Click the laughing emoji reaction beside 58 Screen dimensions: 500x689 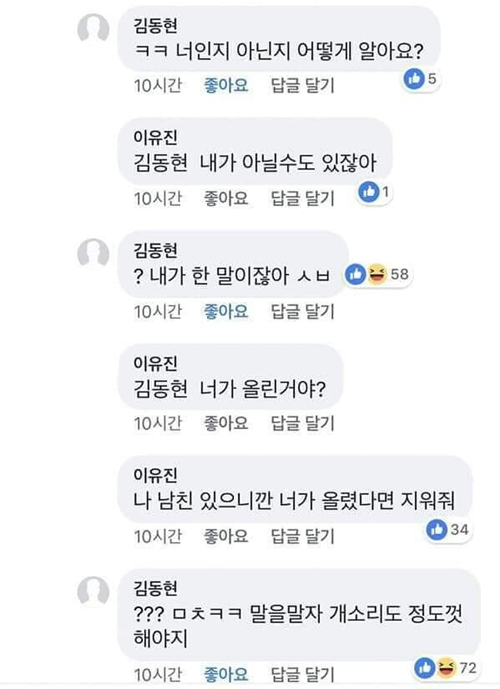(377, 274)
